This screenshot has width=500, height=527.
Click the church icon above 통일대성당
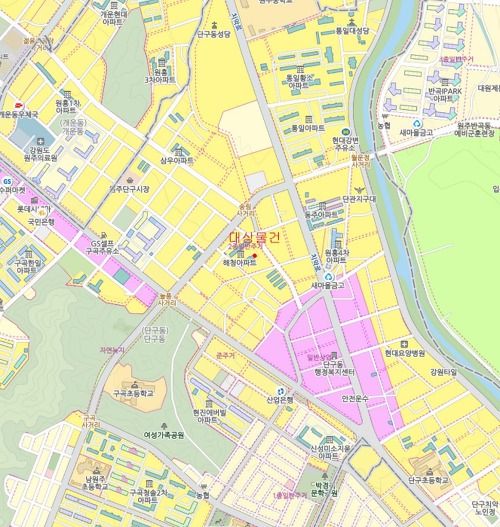pos(352,23)
